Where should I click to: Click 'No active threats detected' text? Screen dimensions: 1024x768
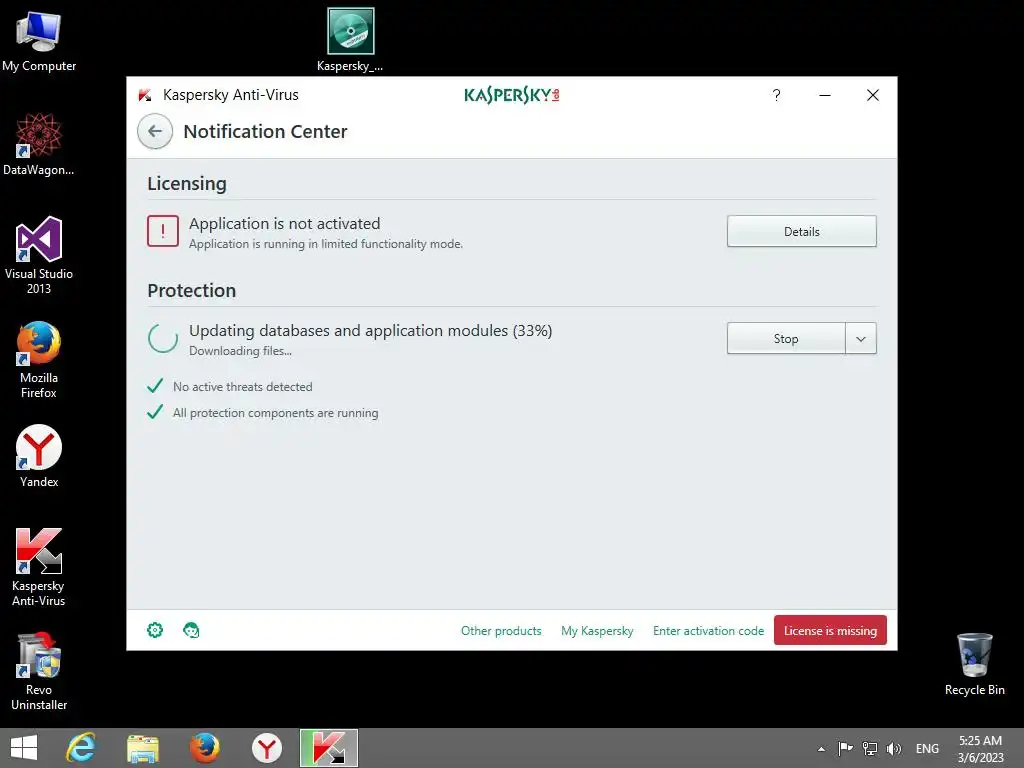pos(242,387)
